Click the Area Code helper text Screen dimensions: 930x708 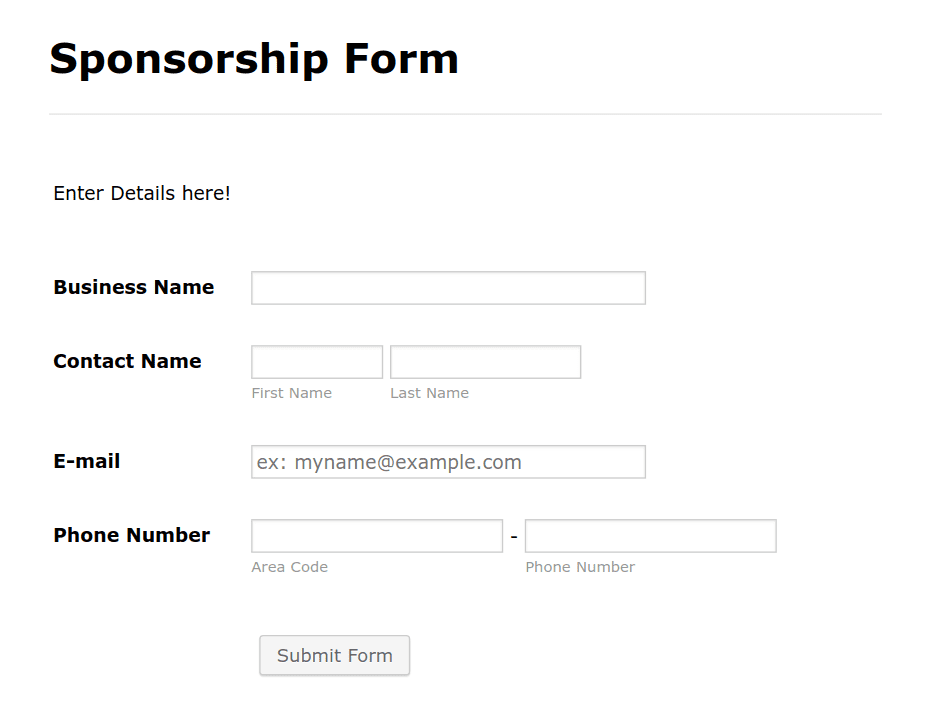(289, 566)
